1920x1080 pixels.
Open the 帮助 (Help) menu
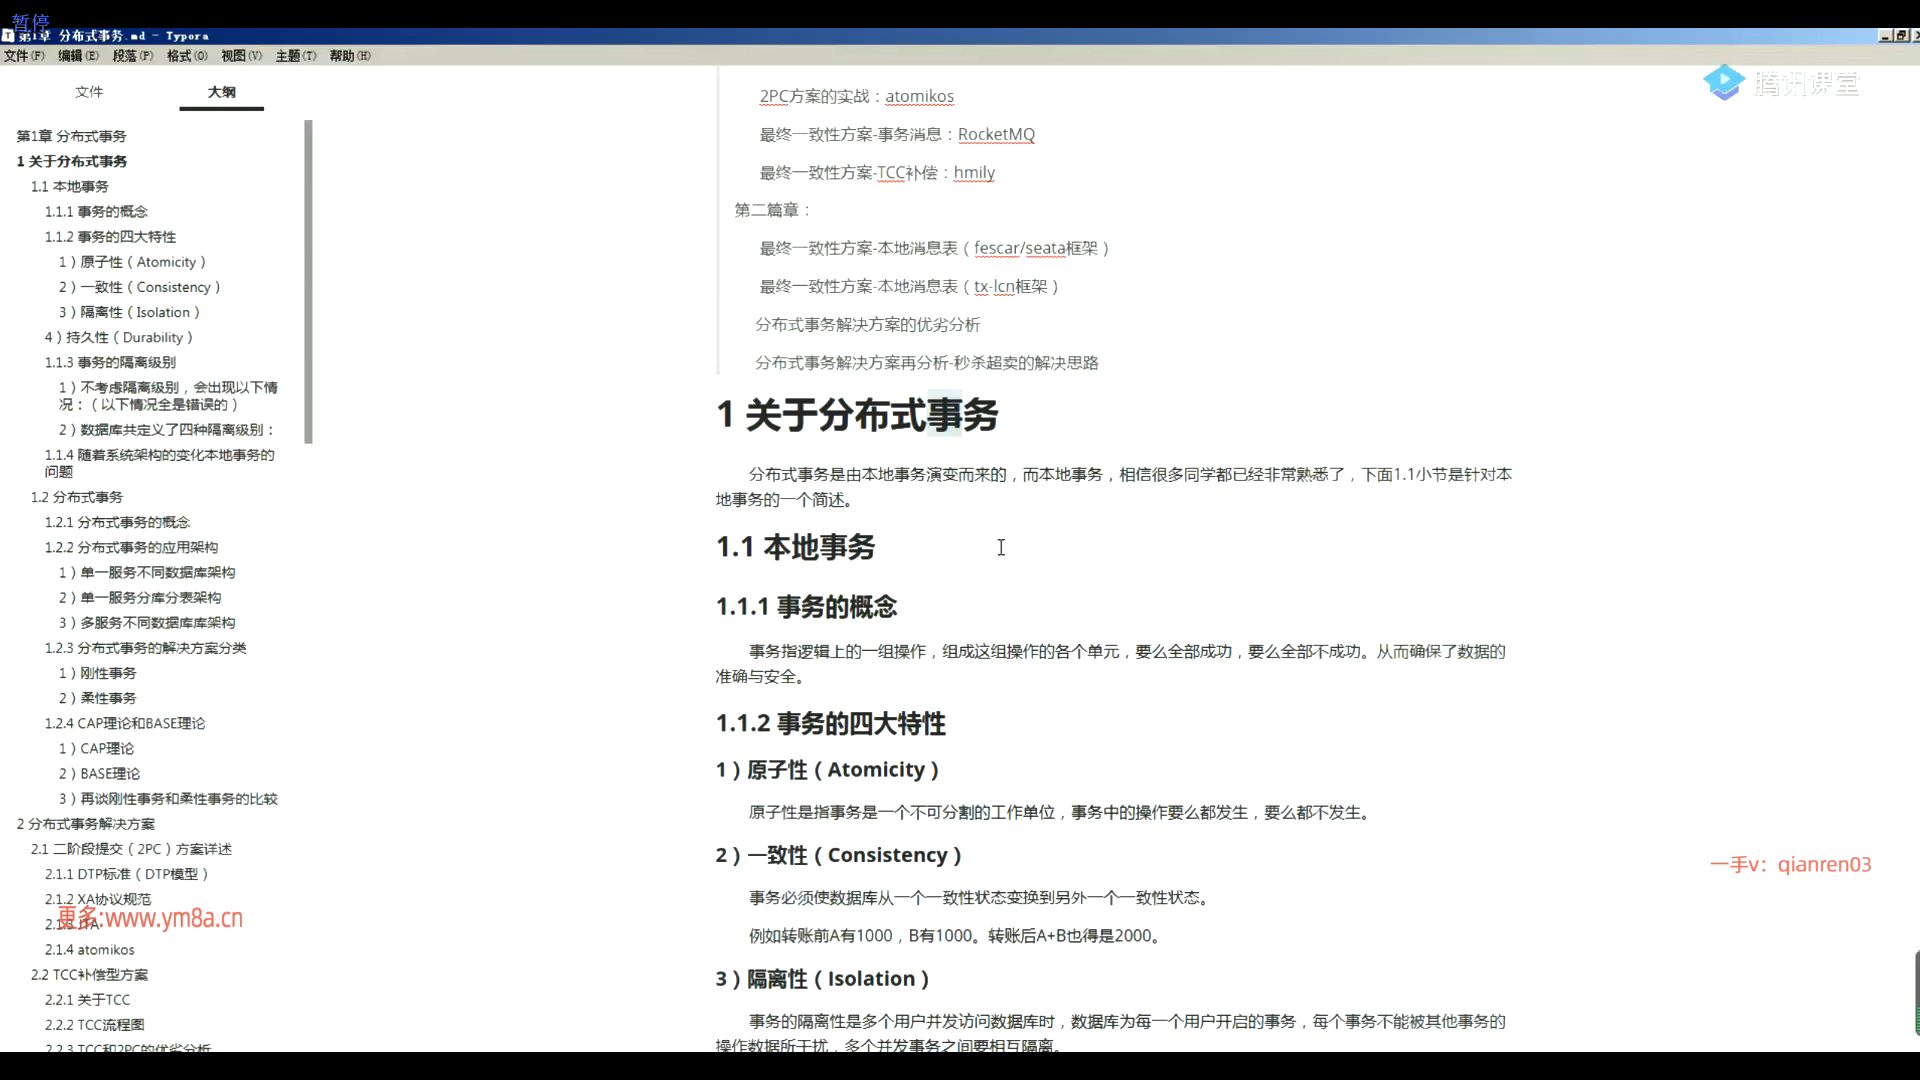click(349, 56)
